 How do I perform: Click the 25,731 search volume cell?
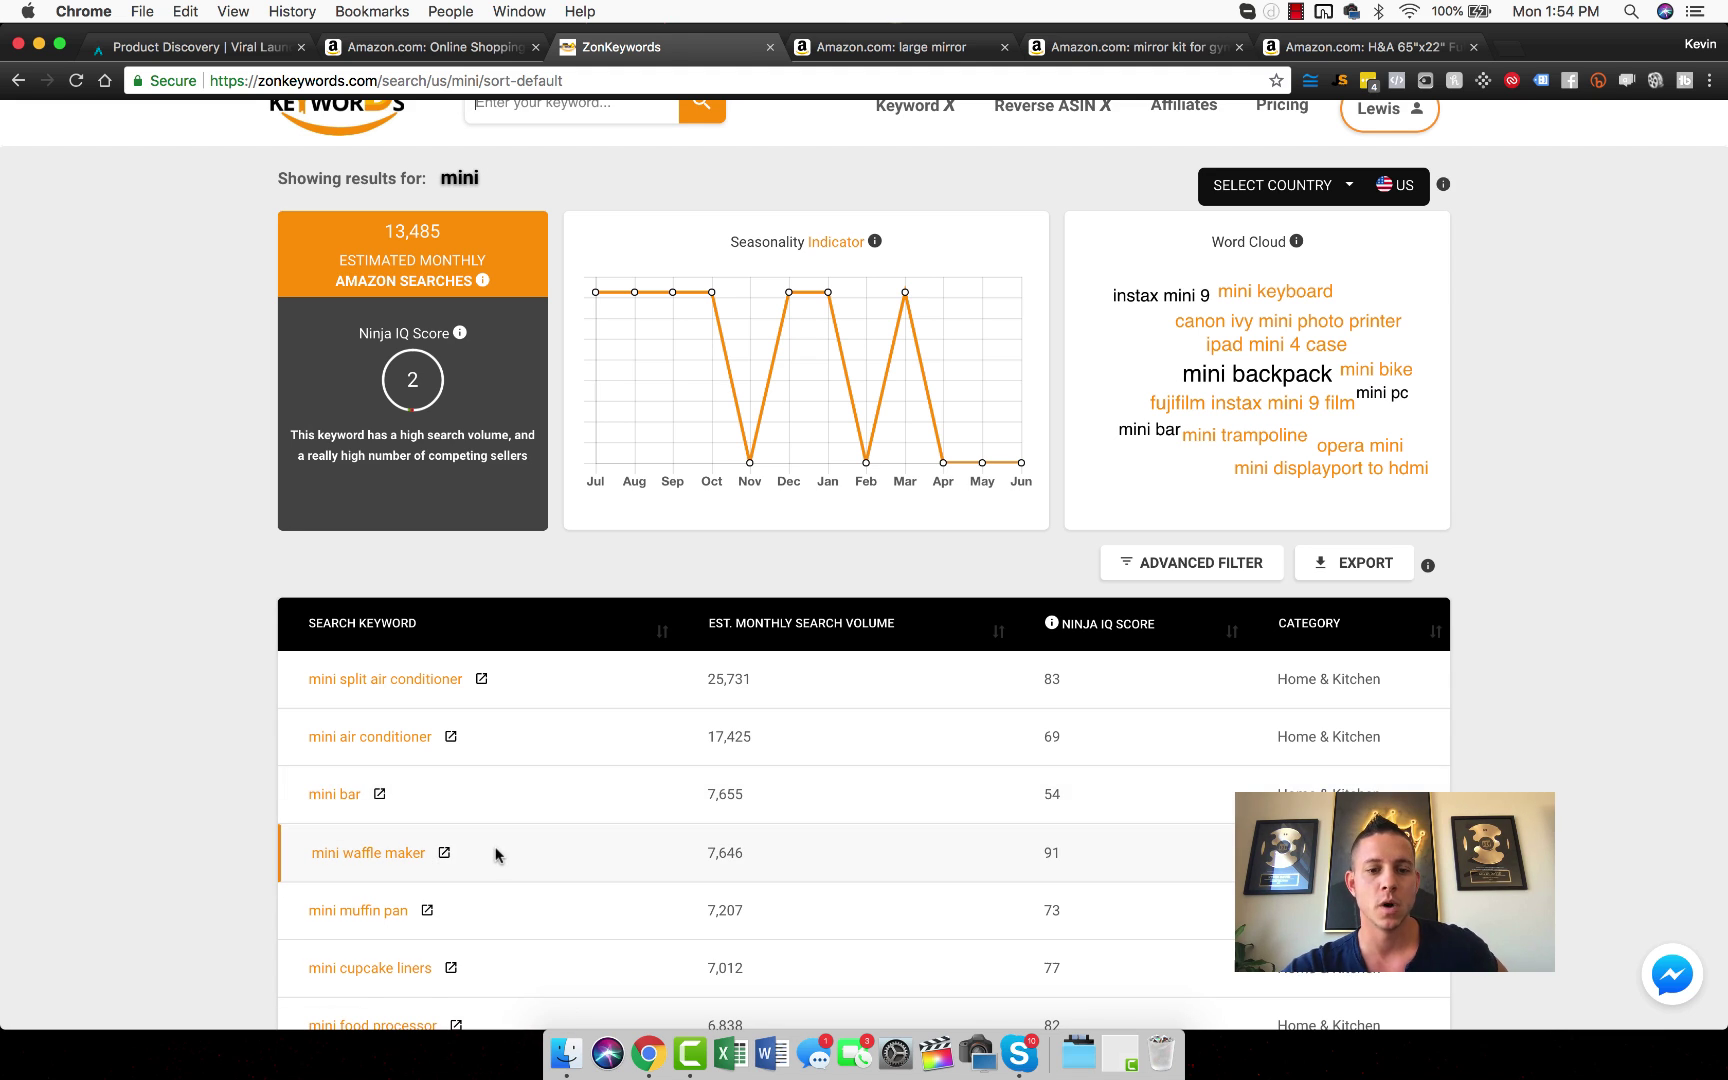(x=729, y=679)
